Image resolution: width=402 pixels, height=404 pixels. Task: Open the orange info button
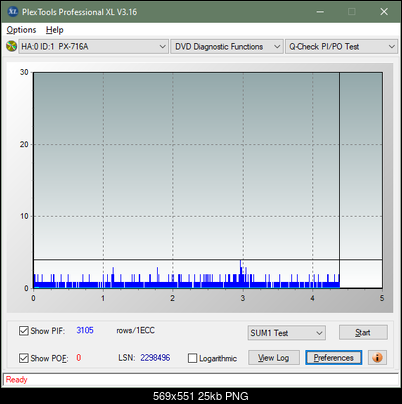coord(377,358)
